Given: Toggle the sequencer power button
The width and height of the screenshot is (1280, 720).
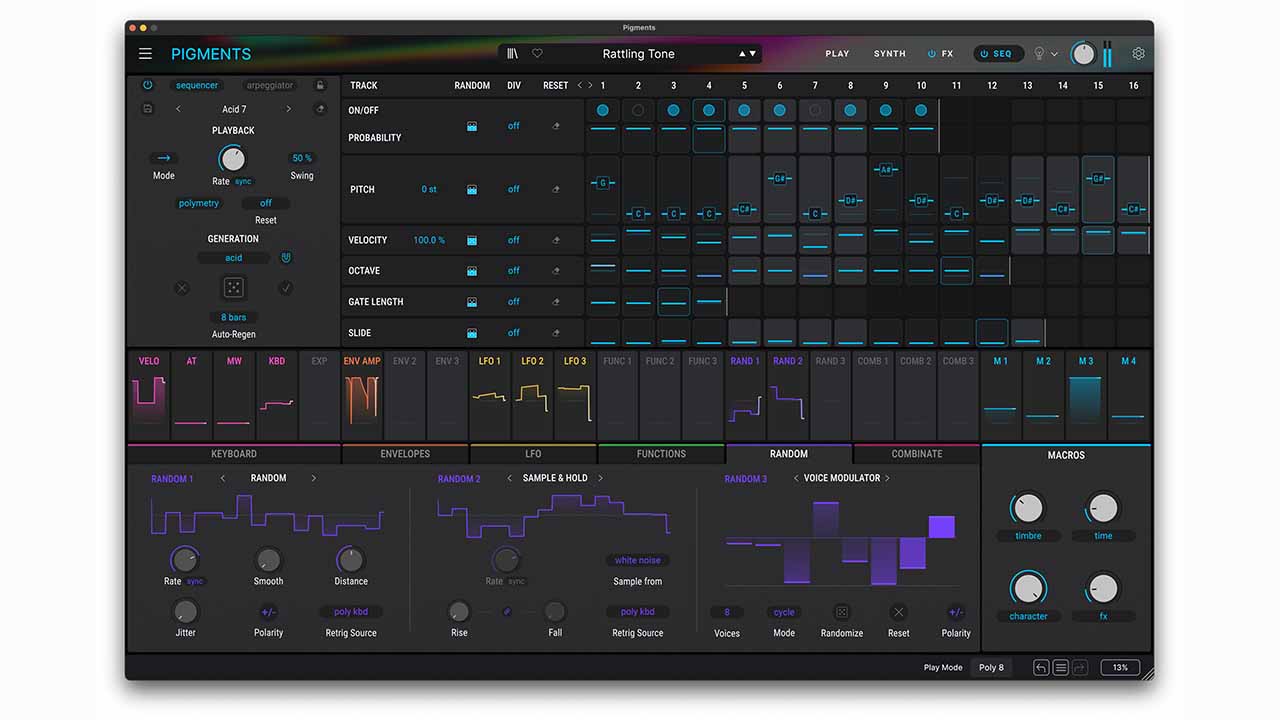Looking at the screenshot, I should click(x=148, y=86).
